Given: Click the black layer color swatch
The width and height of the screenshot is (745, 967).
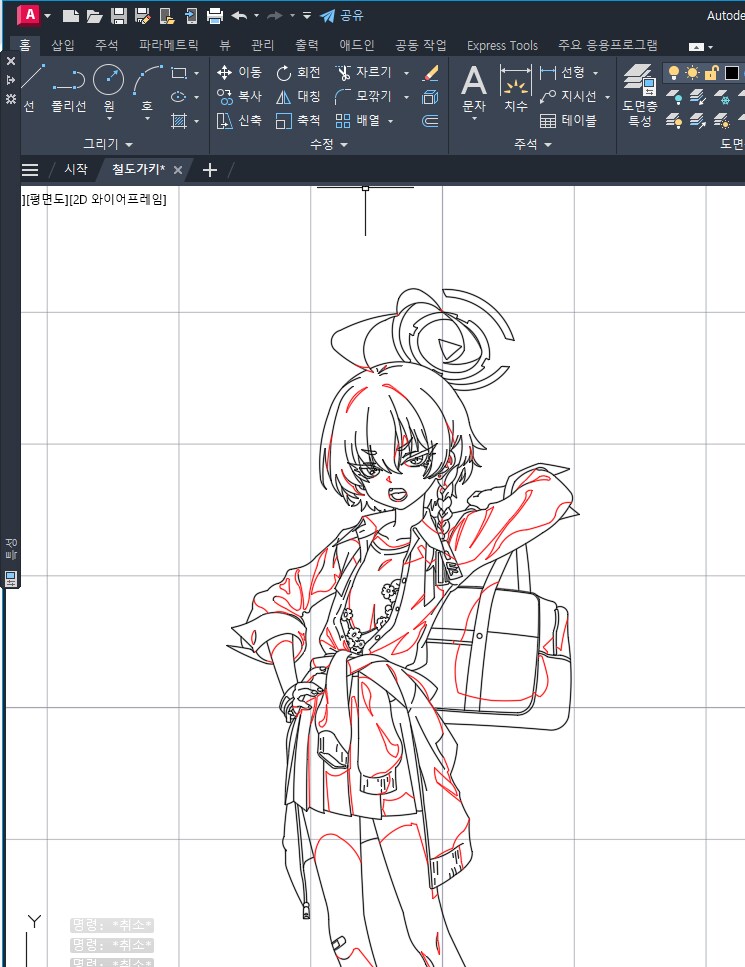Looking at the screenshot, I should [732, 73].
